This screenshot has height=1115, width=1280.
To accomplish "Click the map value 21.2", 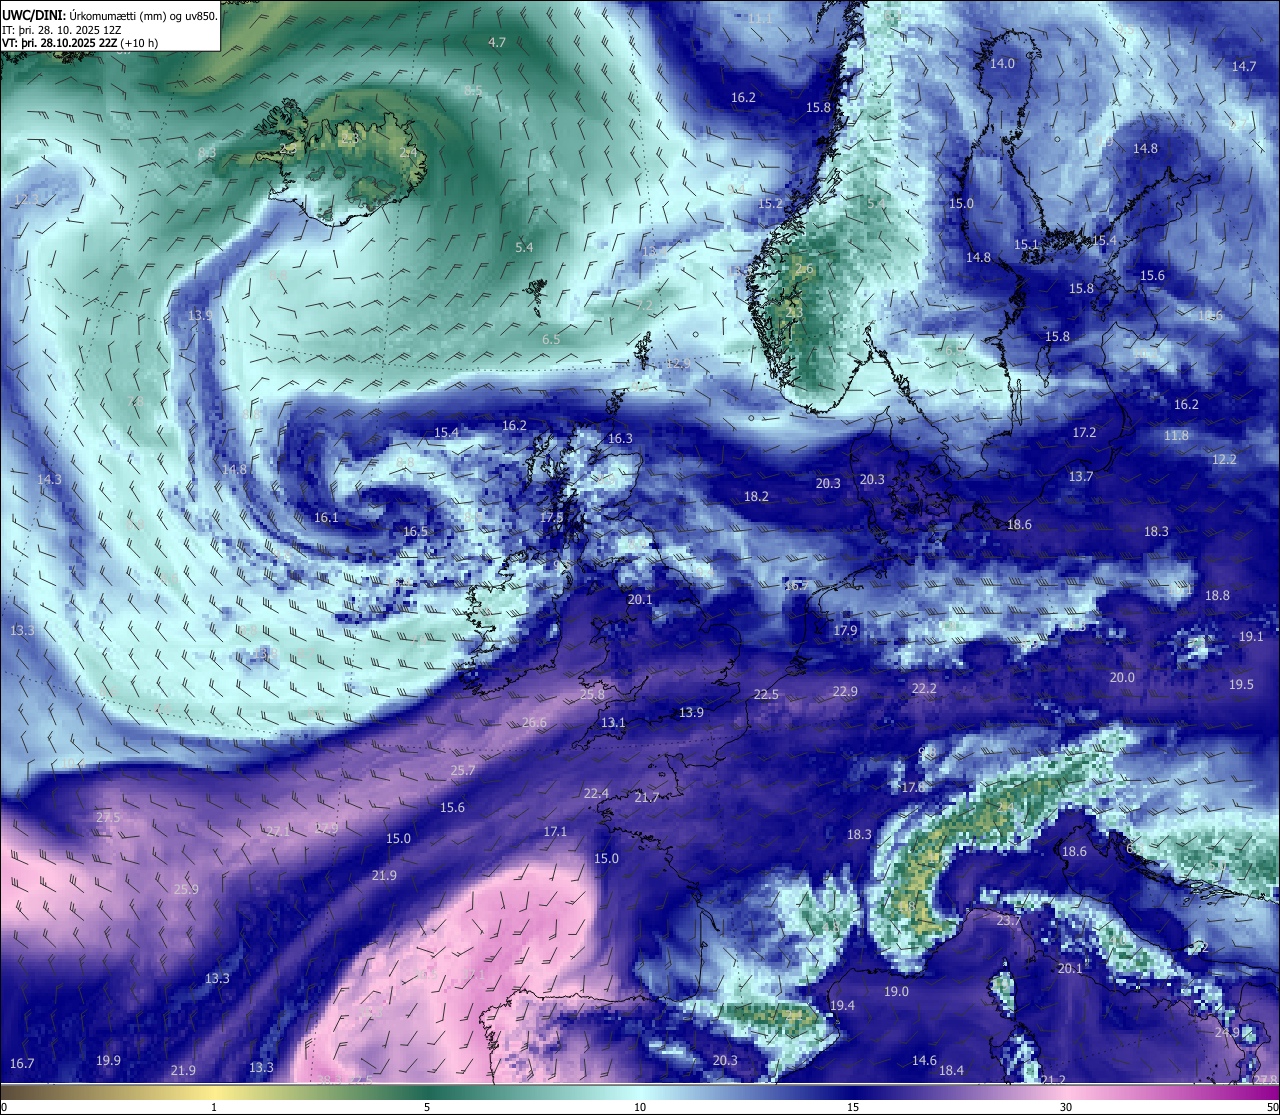I will 1053,1080.
